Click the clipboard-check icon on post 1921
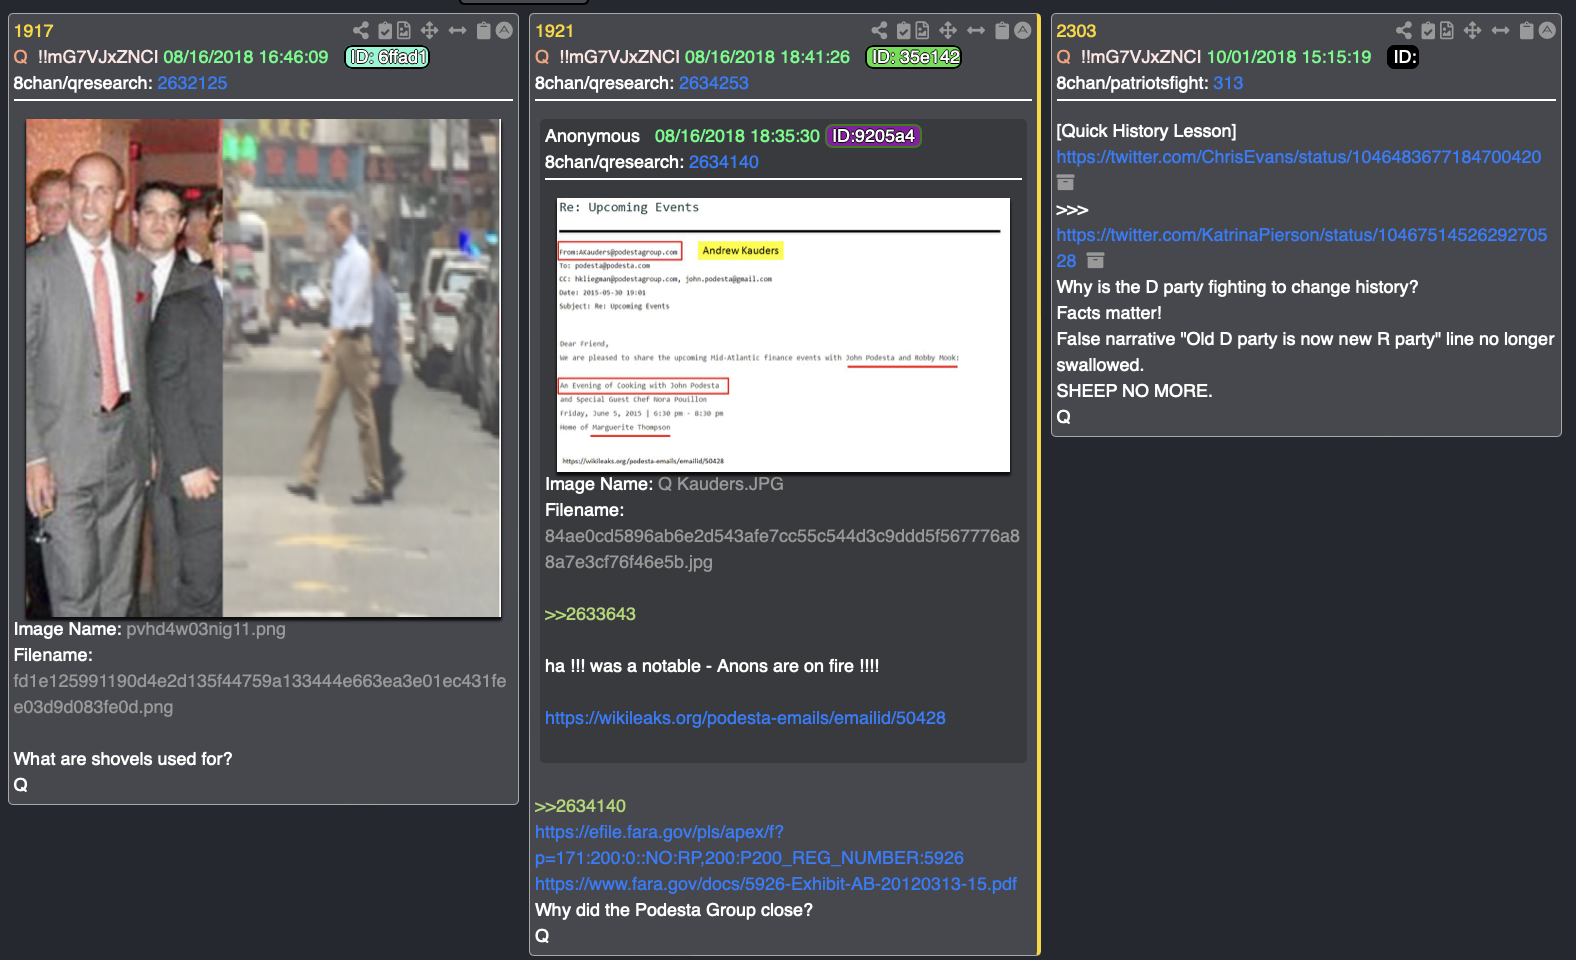 pyautogui.click(x=903, y=31)
